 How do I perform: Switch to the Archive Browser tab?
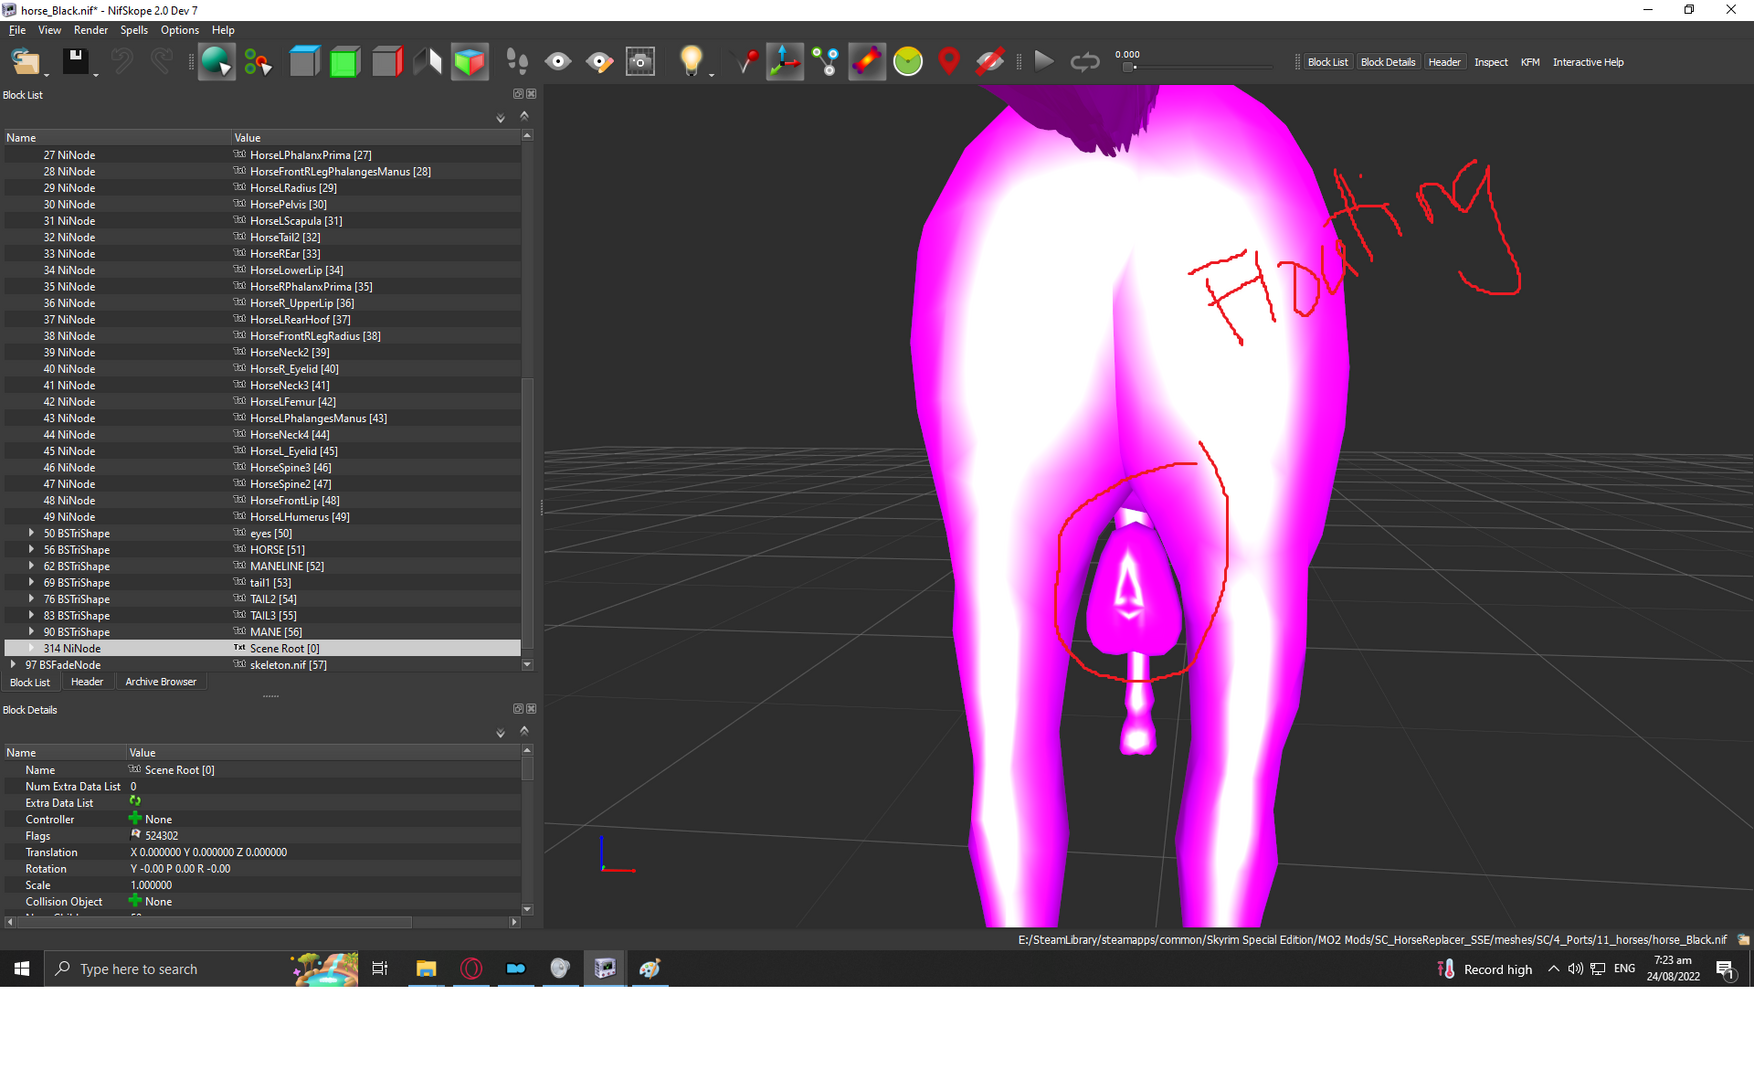pyautogui.click(x=160, y=682)
